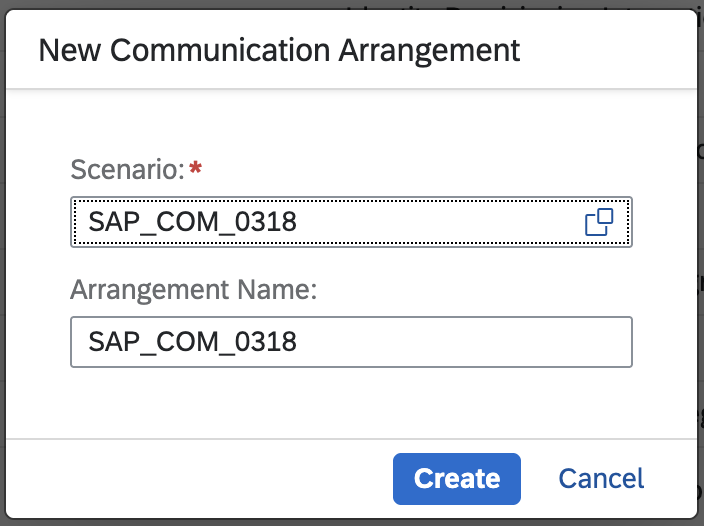Click the Arrangement Name label

click(x=194, y=290)
